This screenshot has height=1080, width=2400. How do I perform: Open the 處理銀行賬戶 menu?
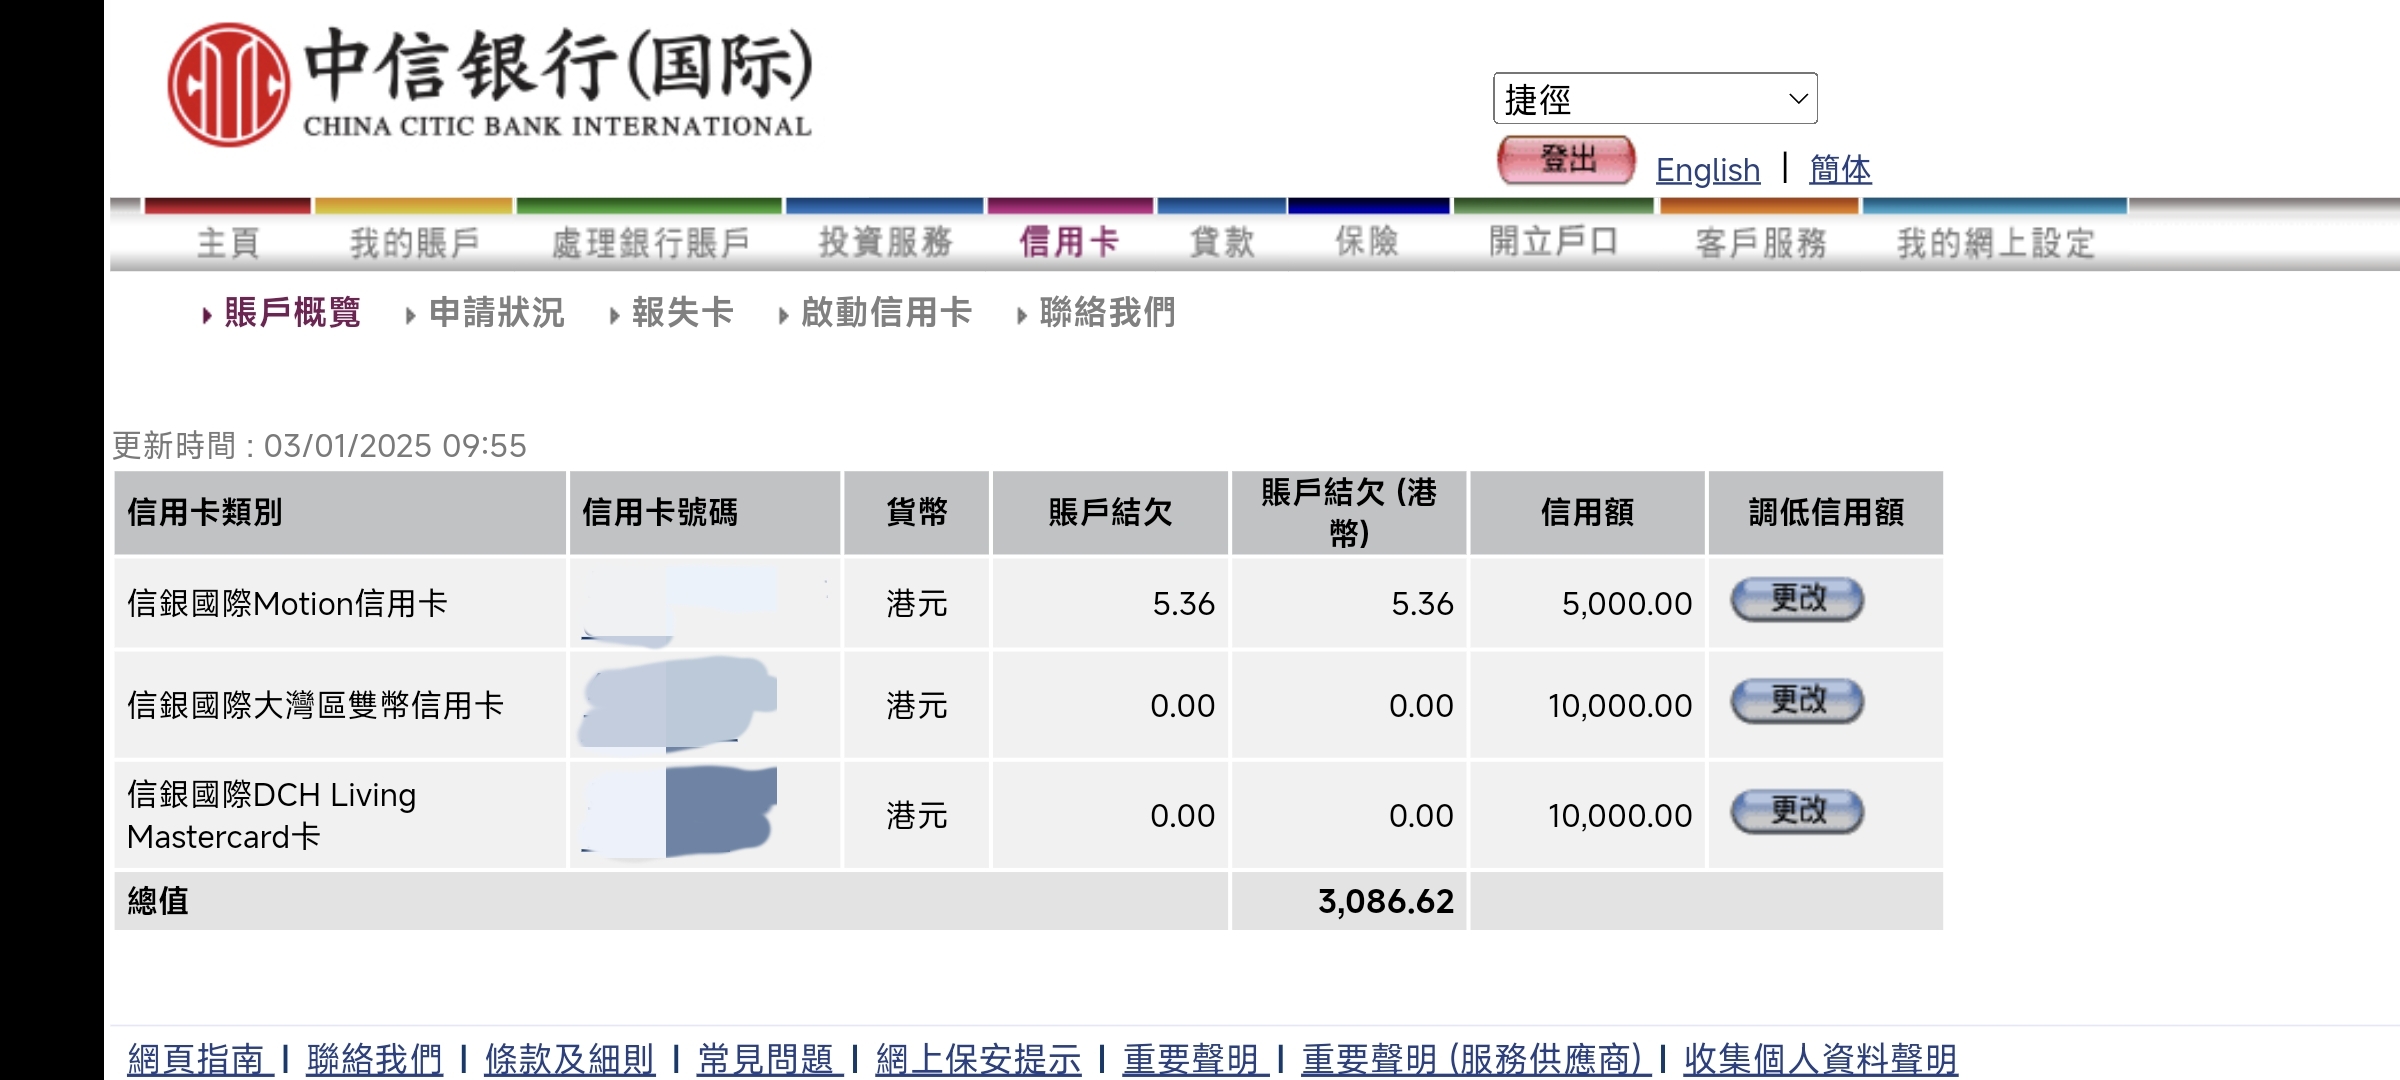651,242
